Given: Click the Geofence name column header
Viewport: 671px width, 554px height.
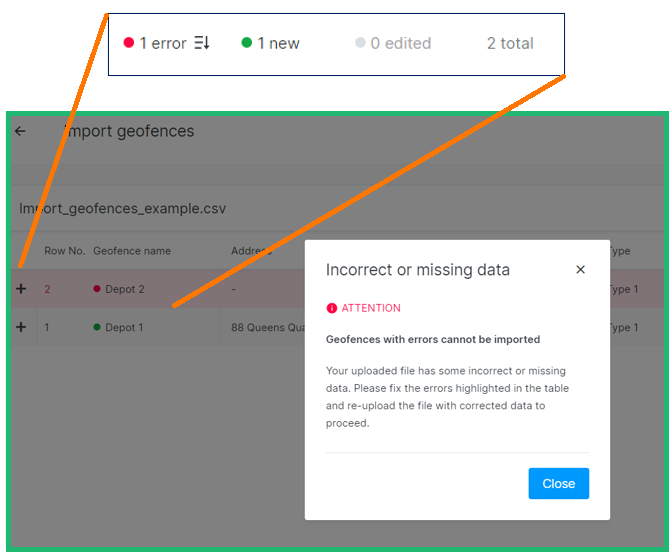Looking at the screenshot, I should click(132, 251).
